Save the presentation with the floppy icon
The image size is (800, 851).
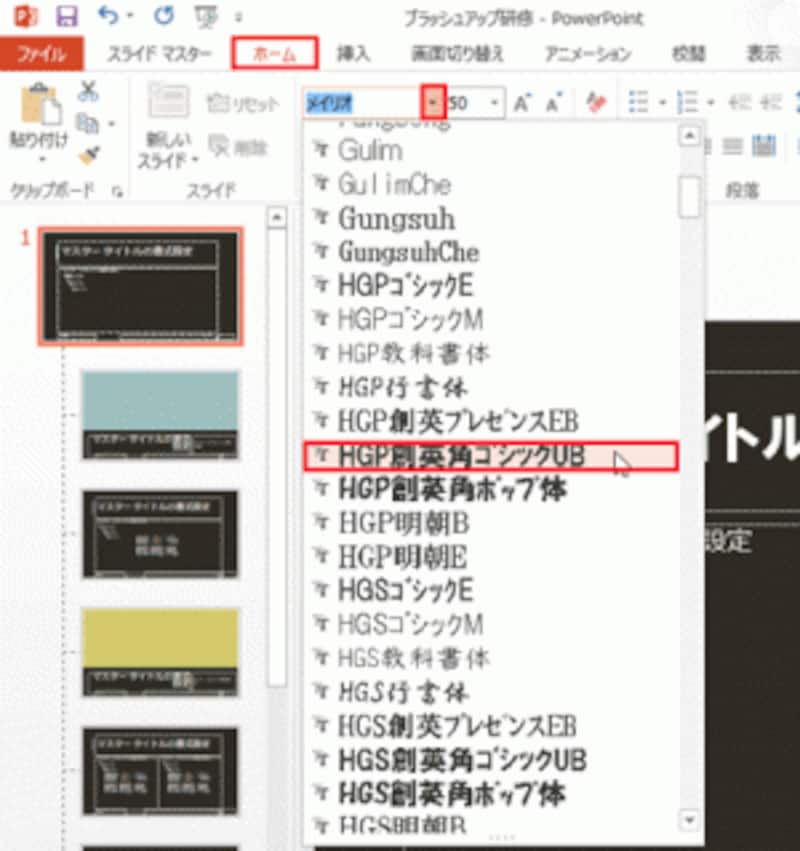(67, 16)
